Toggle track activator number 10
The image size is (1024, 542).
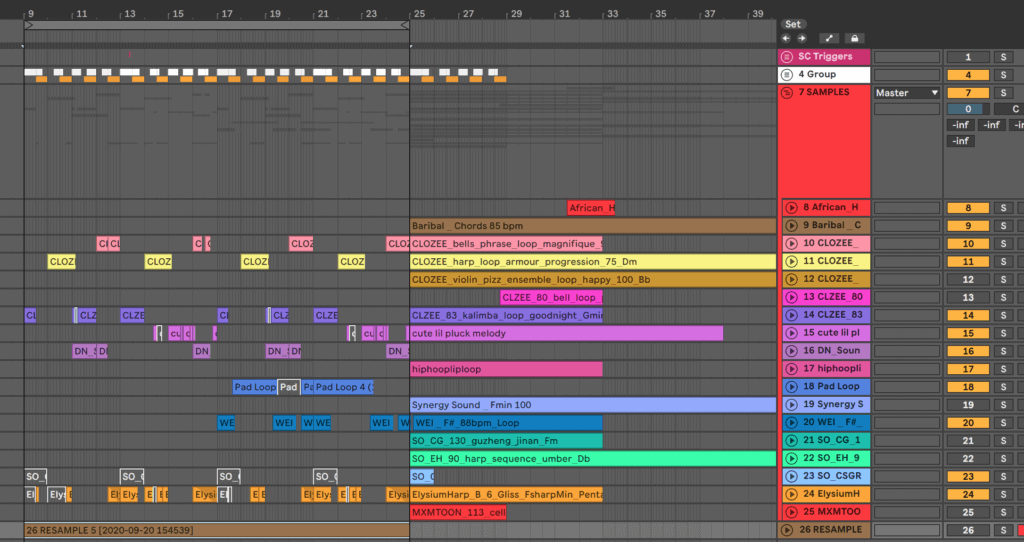(x=967, y=244)
